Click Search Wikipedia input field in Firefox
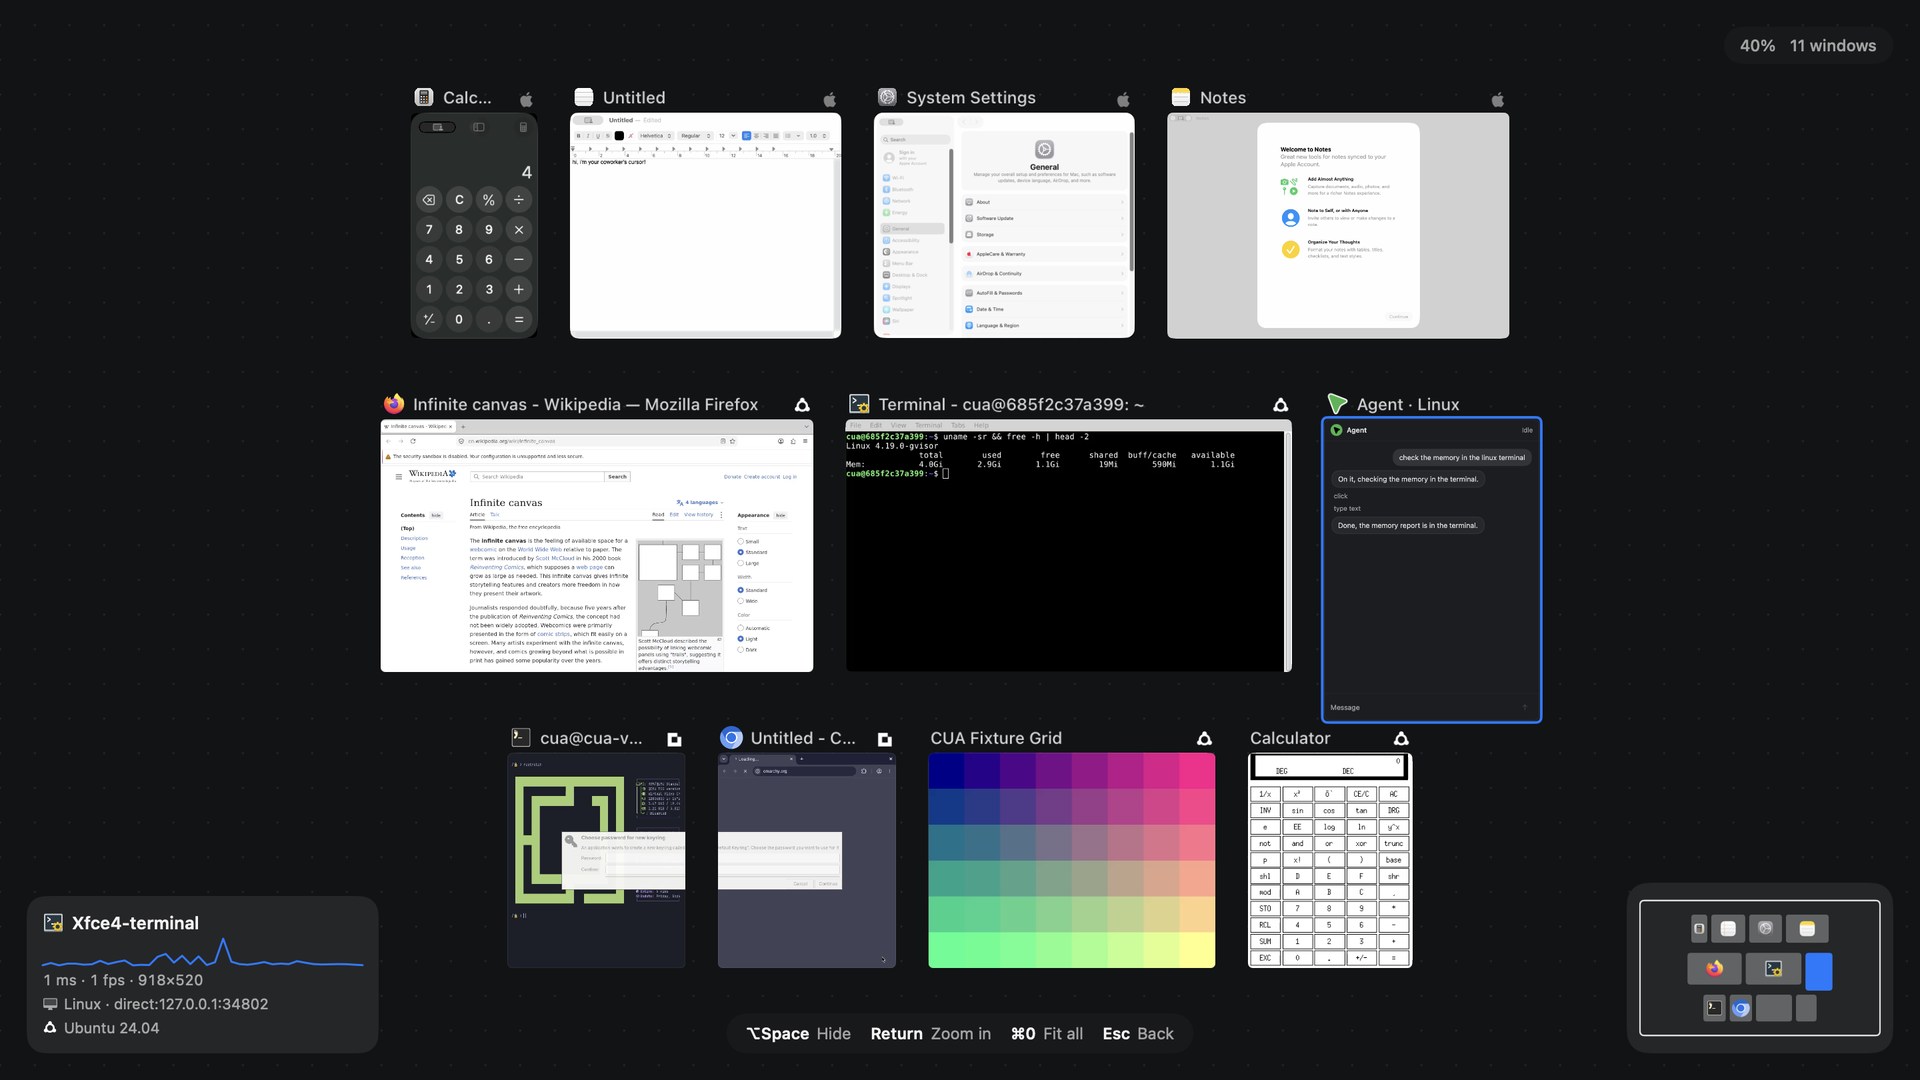This screenshot has height=1080, width=1920. pos(537,477)
